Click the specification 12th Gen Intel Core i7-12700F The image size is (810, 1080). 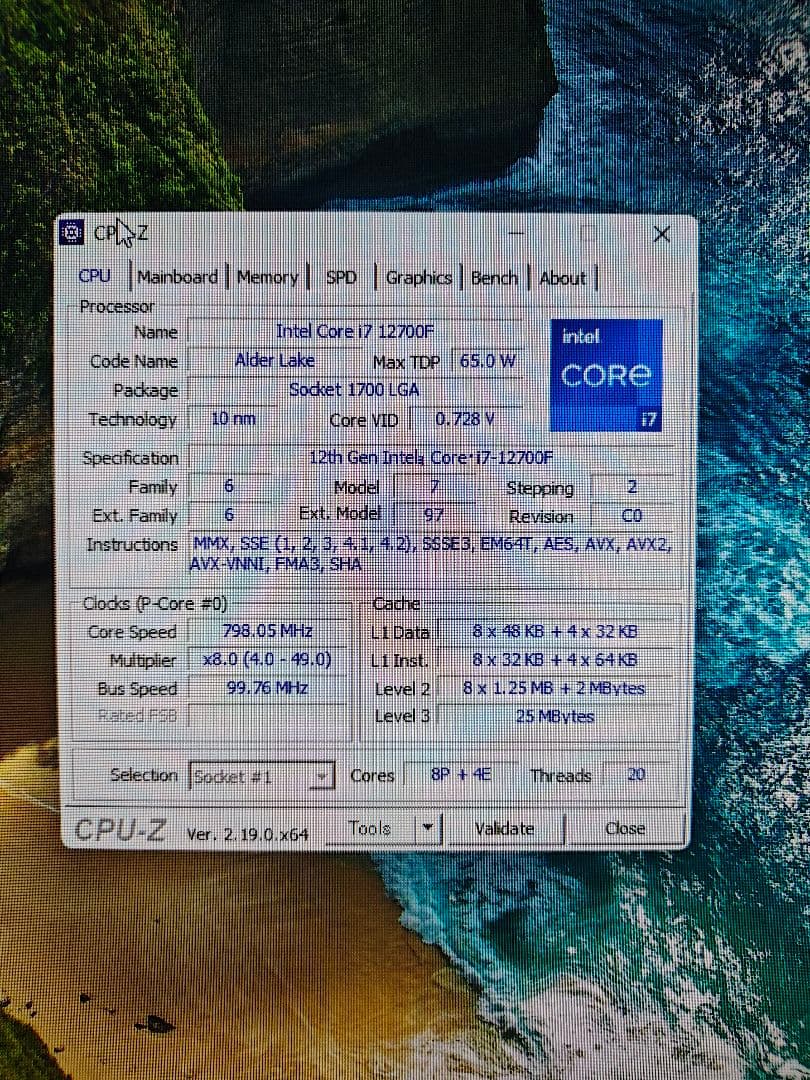click(x=431, y=457)
